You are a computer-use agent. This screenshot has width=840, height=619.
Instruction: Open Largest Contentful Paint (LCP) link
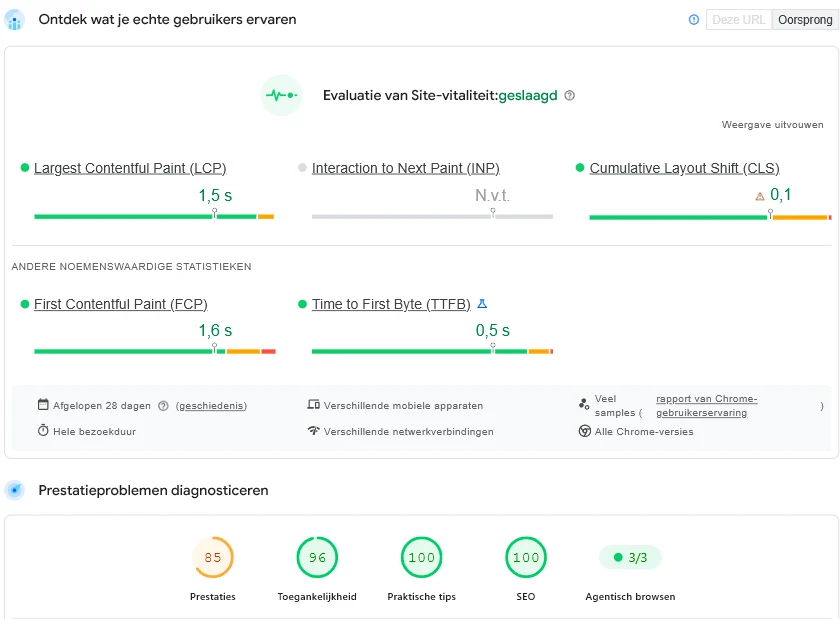(x=130, y=168)
